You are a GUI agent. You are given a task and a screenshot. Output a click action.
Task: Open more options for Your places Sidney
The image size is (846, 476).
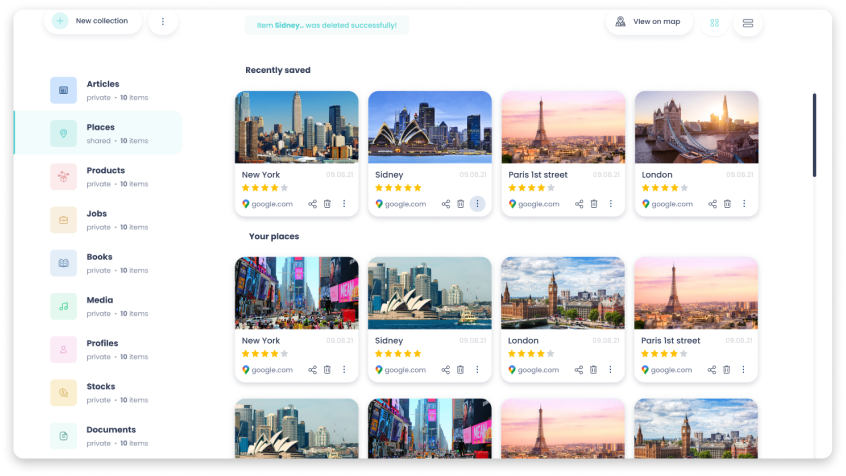[477, 370]
